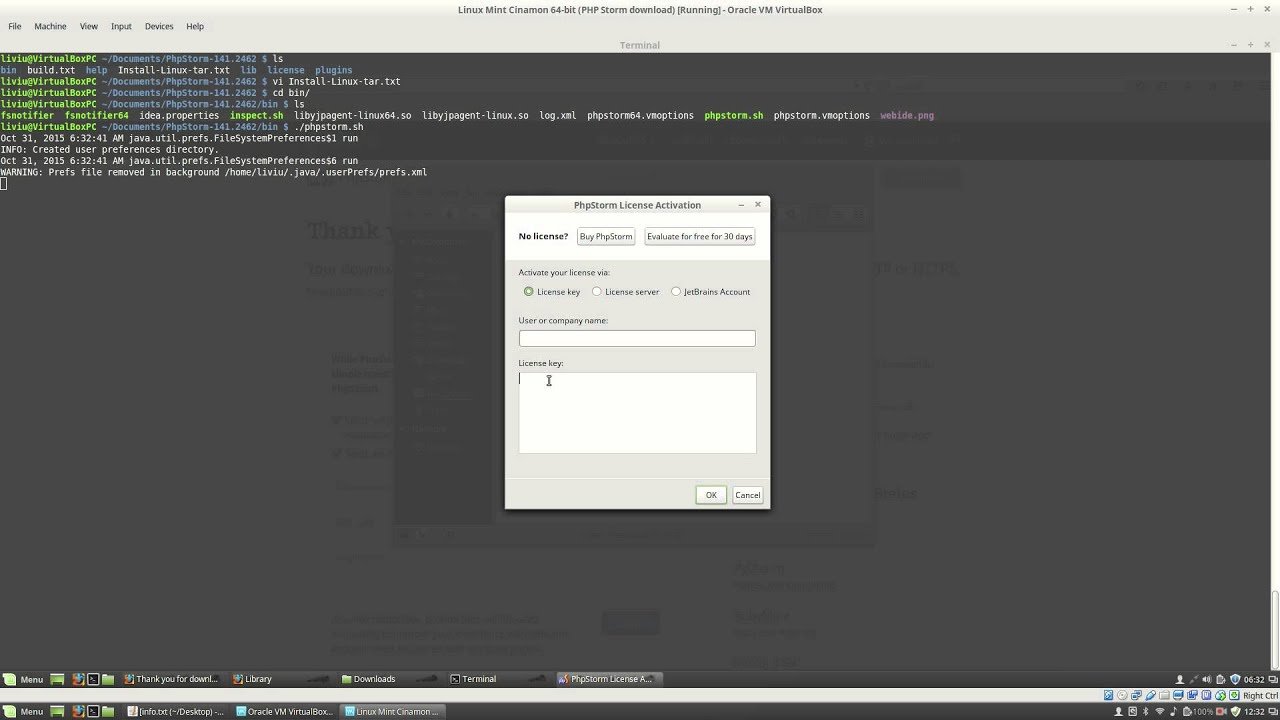
Task: Focus the User or company name field
Action: 637,339
